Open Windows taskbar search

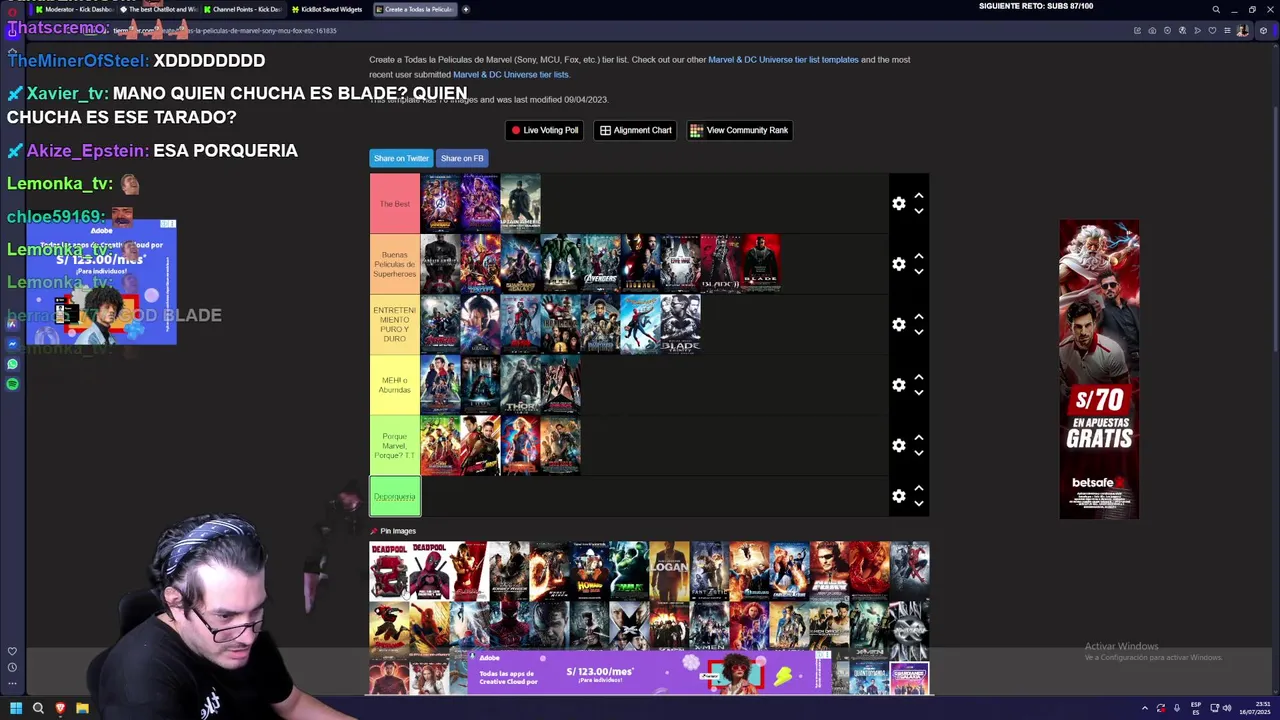[x=38, y=708]
